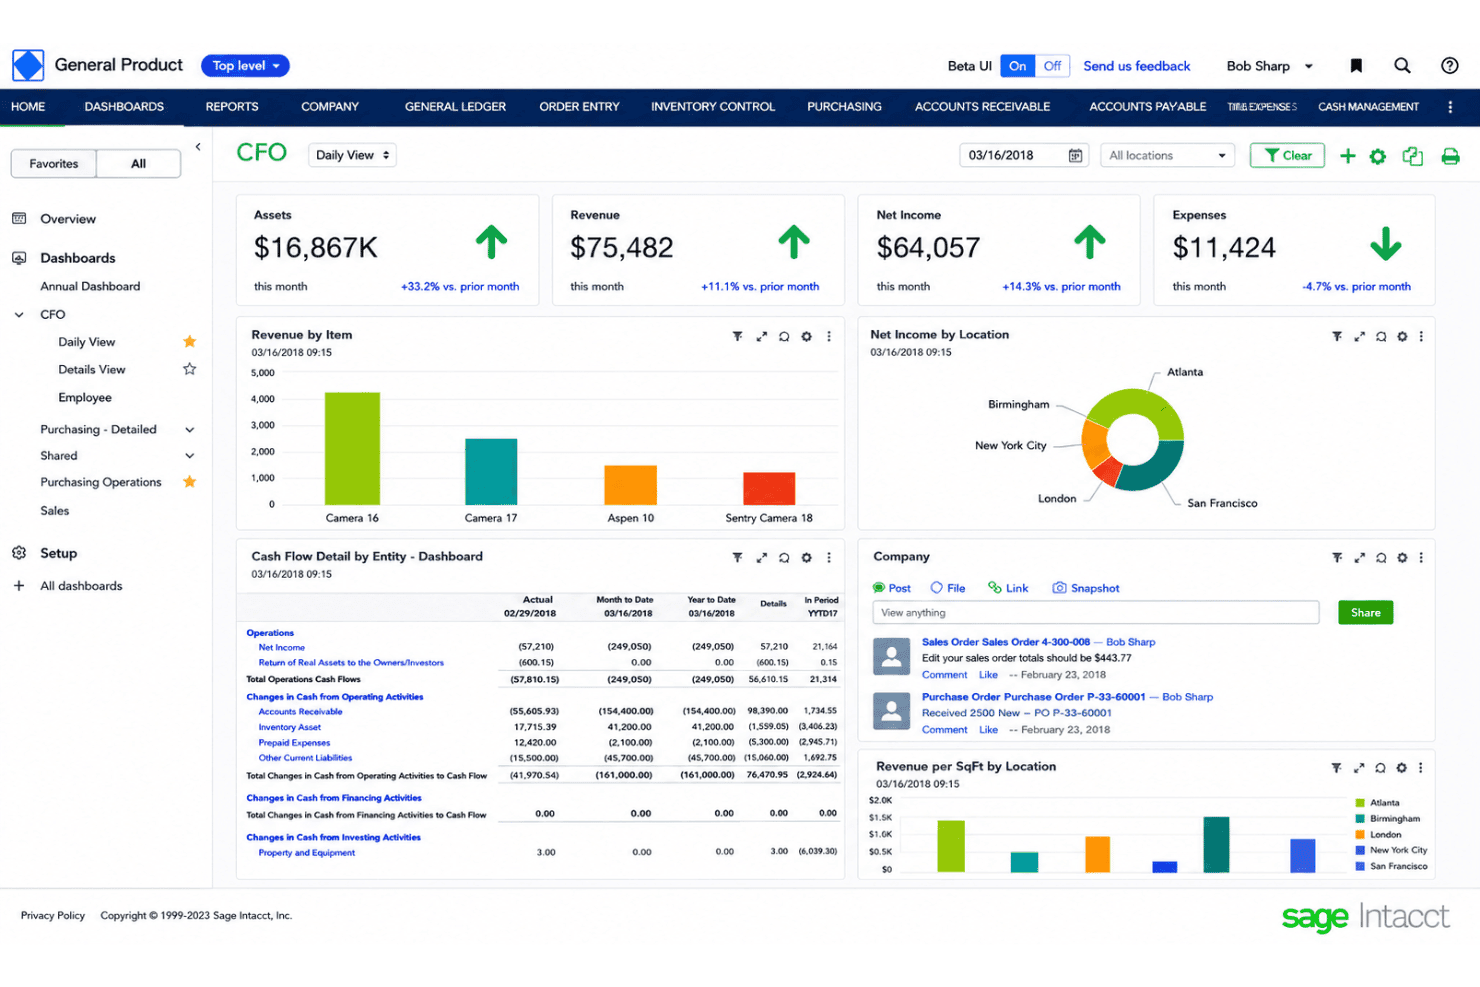Collapse the sidebar with the arrow
This screenshot has width=1480, height=987.
pyautogui.click(x=198, y=147)
